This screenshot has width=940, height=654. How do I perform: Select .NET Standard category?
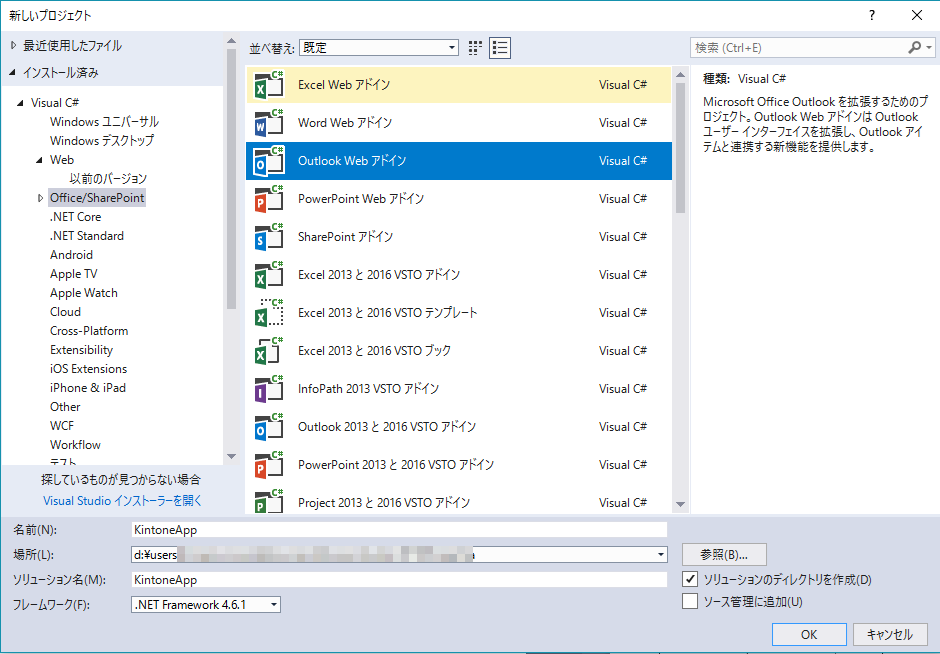click(x=87, y=236)
